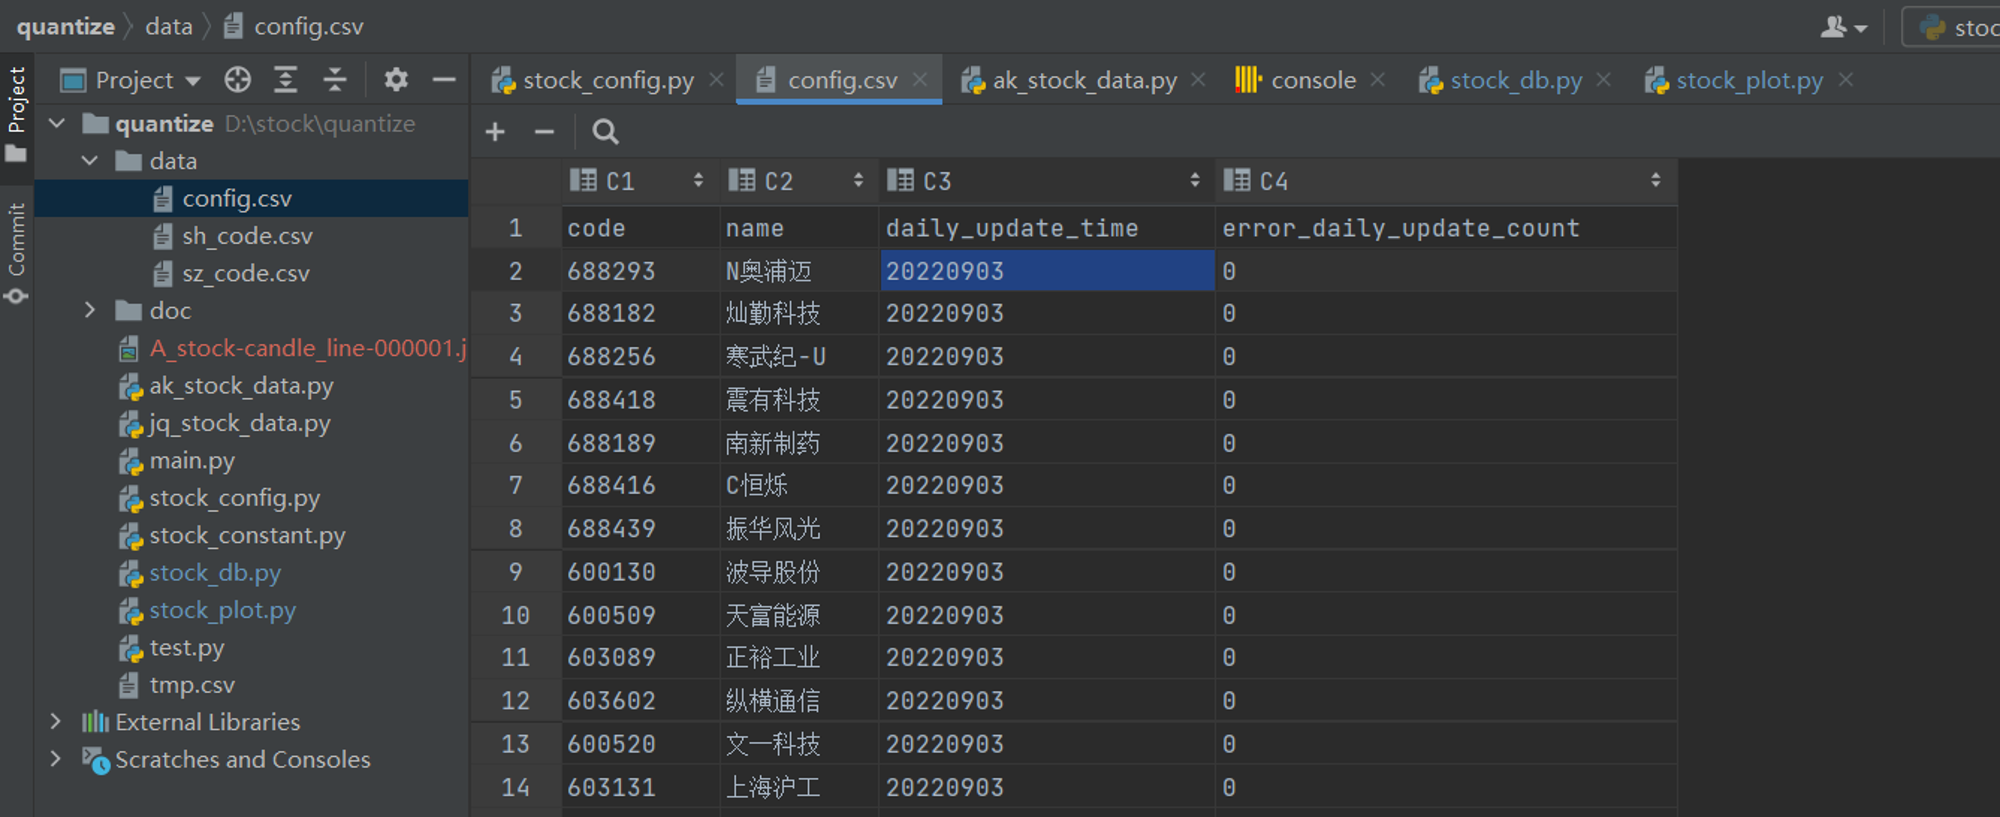The height and width of the screenshot is (817, 2000).
Task: Switch to the console tab
Action: pos(1296,80)
